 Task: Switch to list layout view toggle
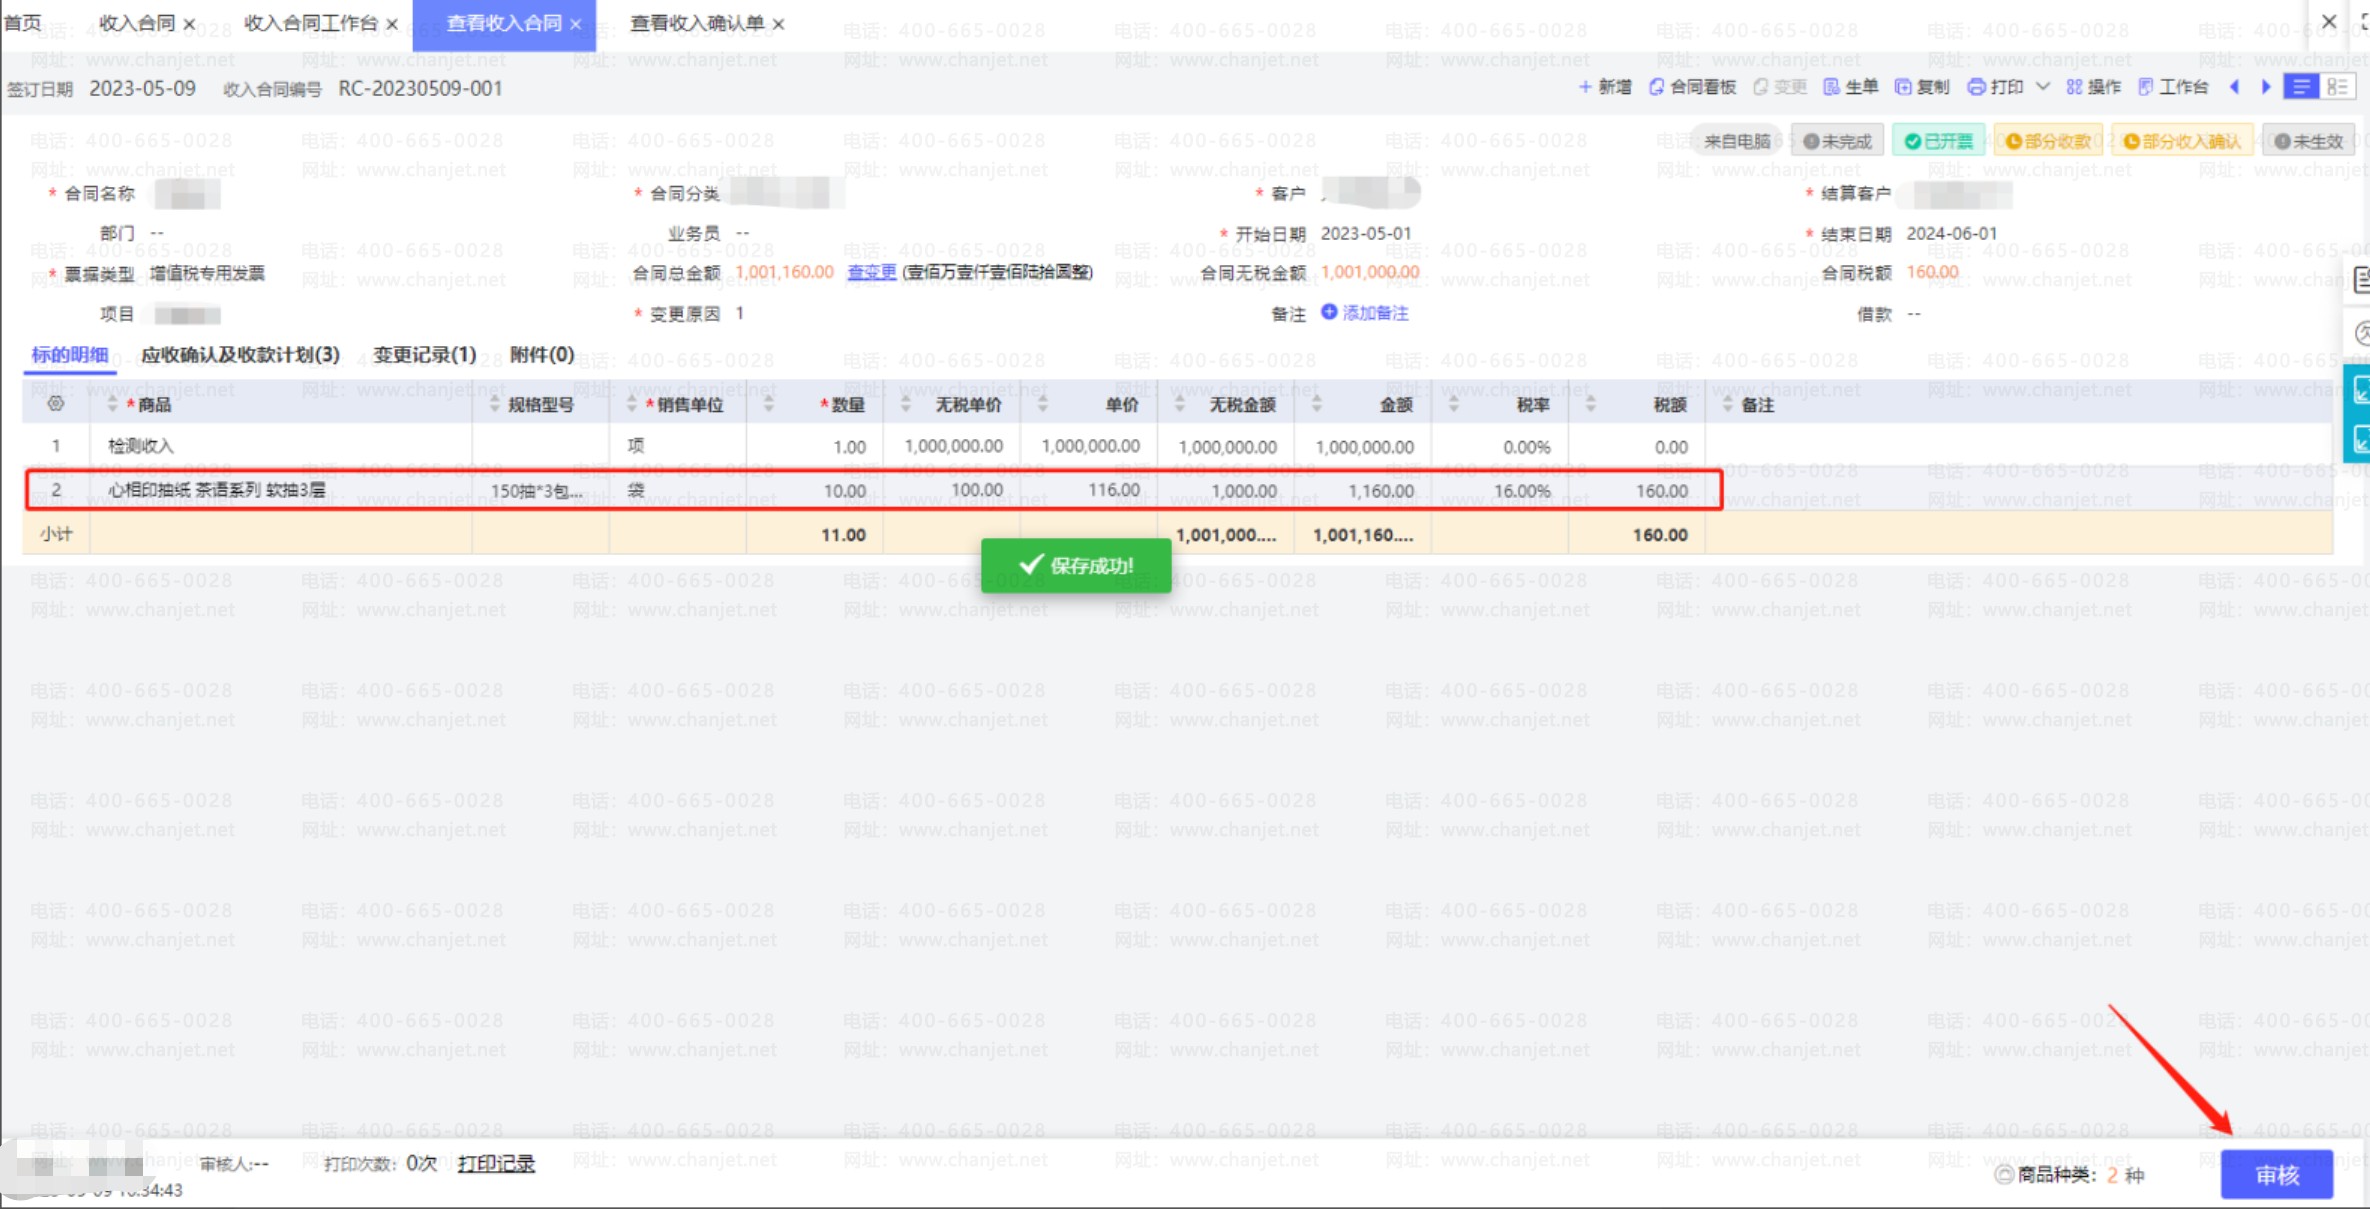2300,87
